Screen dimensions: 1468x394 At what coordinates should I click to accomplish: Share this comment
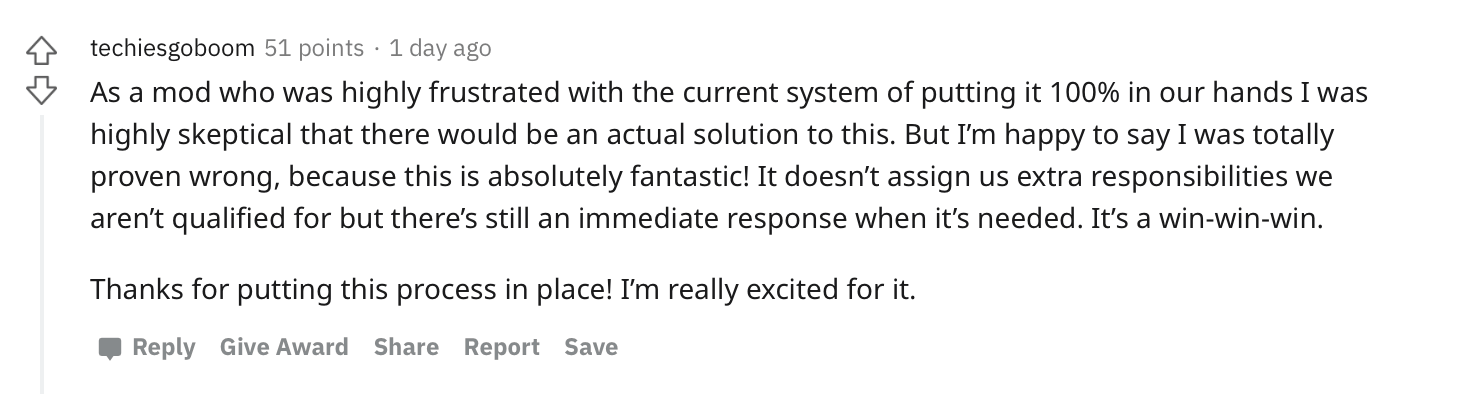click(406, 347)
